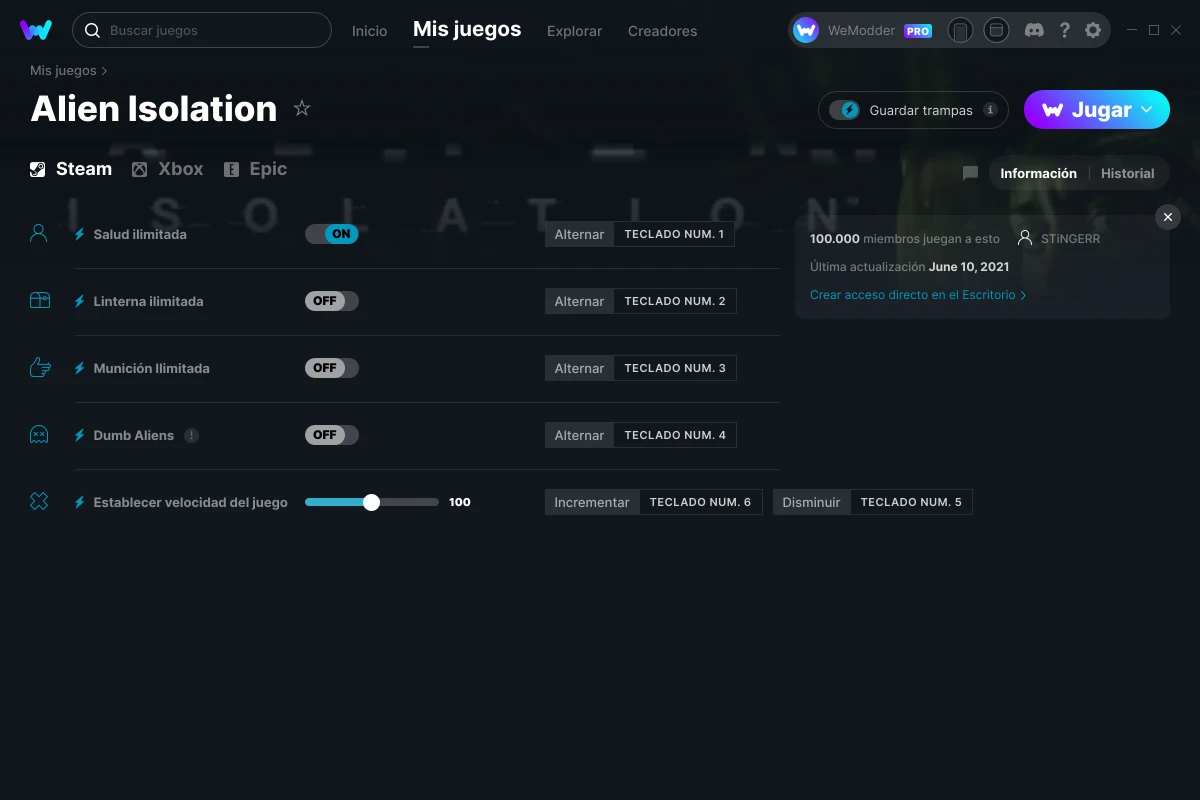This screenshot has width=1200, height=800.
Task: Click the lightning bolt beside Establecer velocidad del juego
Action: [x=80, y=502]
